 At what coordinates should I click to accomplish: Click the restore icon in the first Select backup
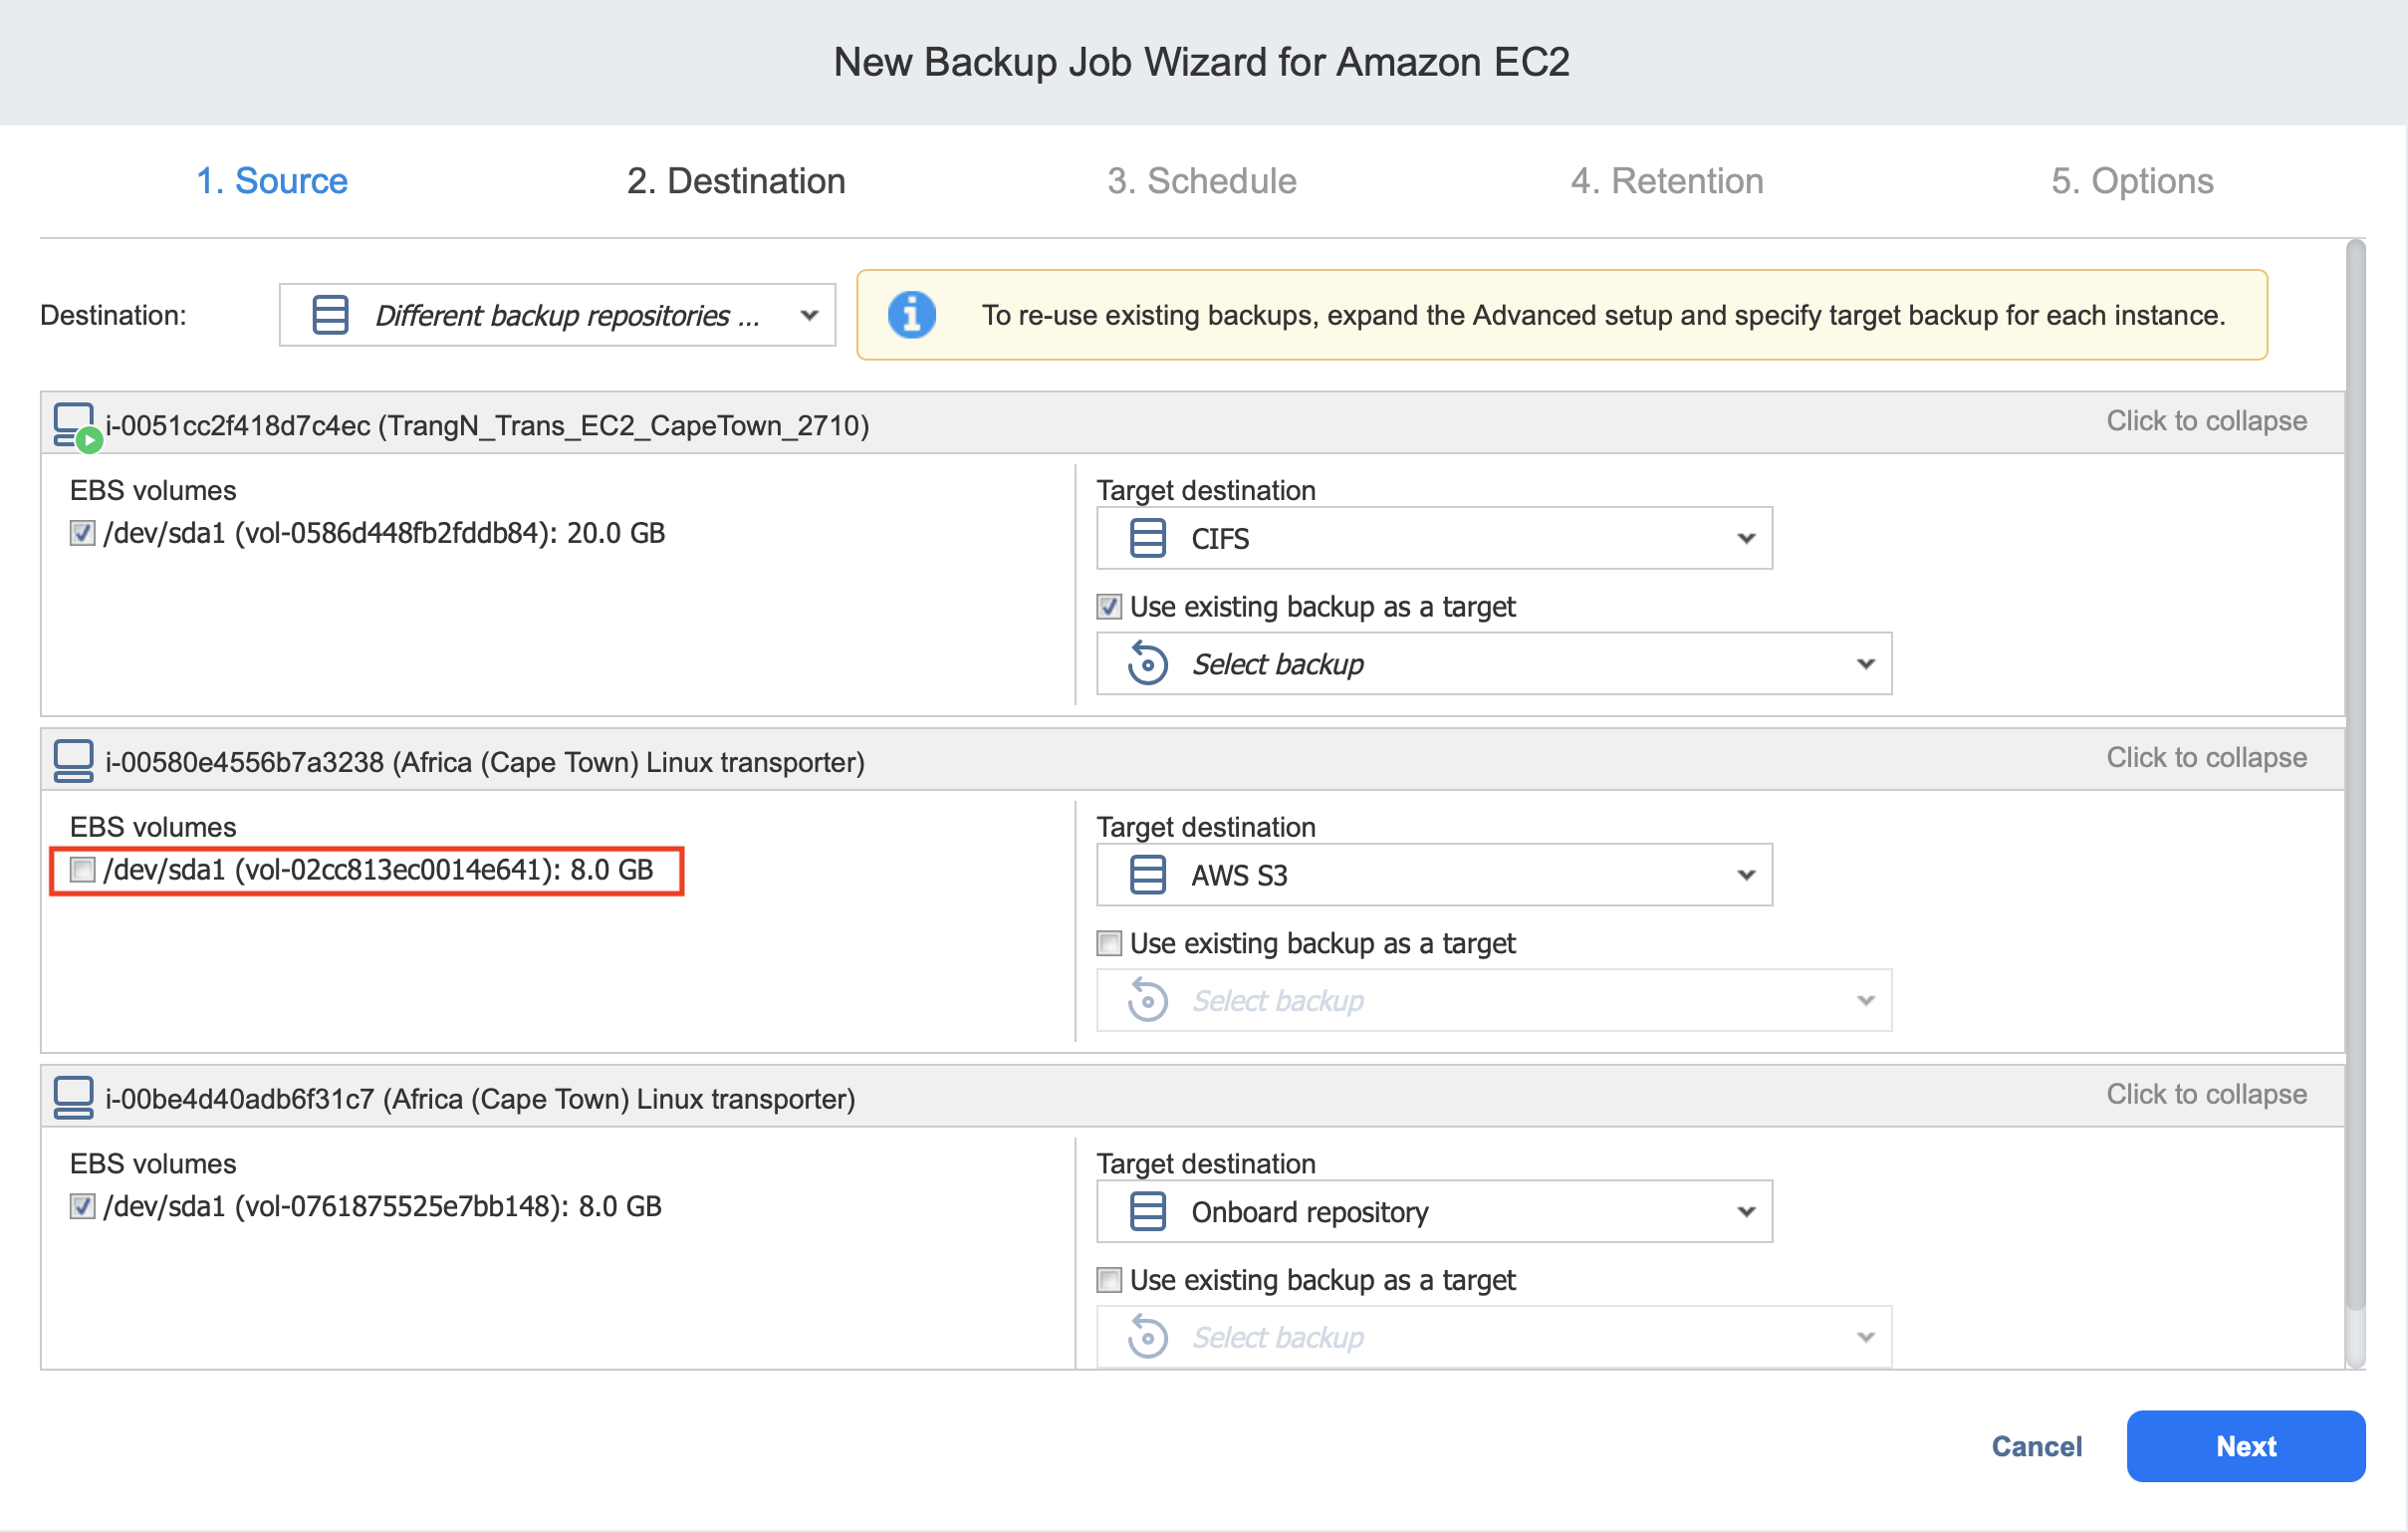[x=1147, y=664]
